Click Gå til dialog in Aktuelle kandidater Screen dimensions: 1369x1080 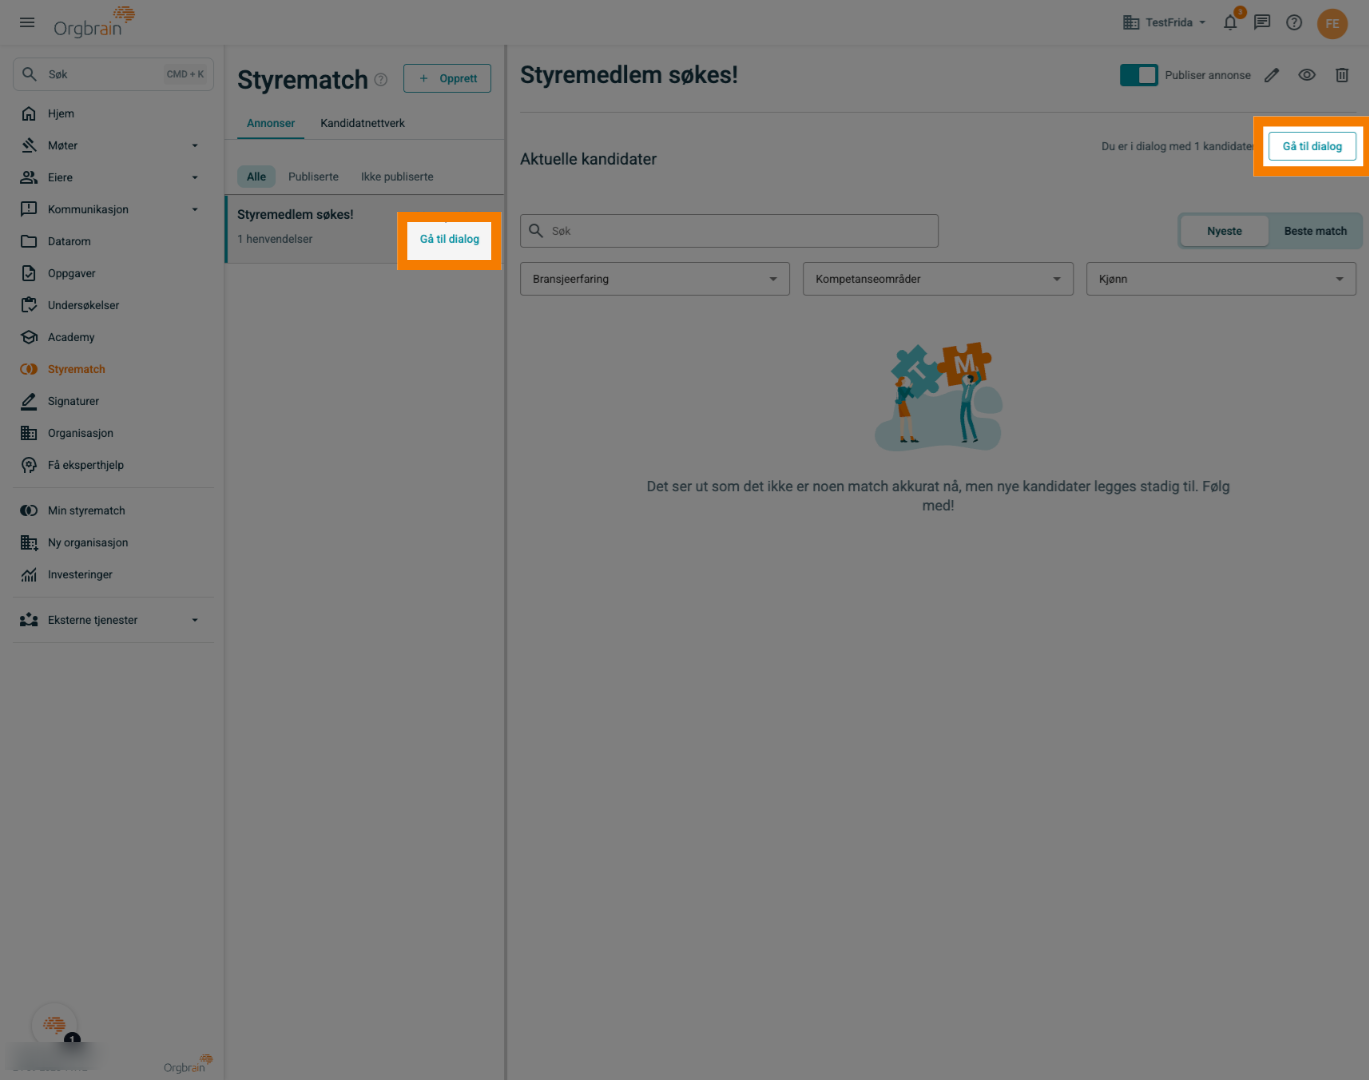(1312, 146)
